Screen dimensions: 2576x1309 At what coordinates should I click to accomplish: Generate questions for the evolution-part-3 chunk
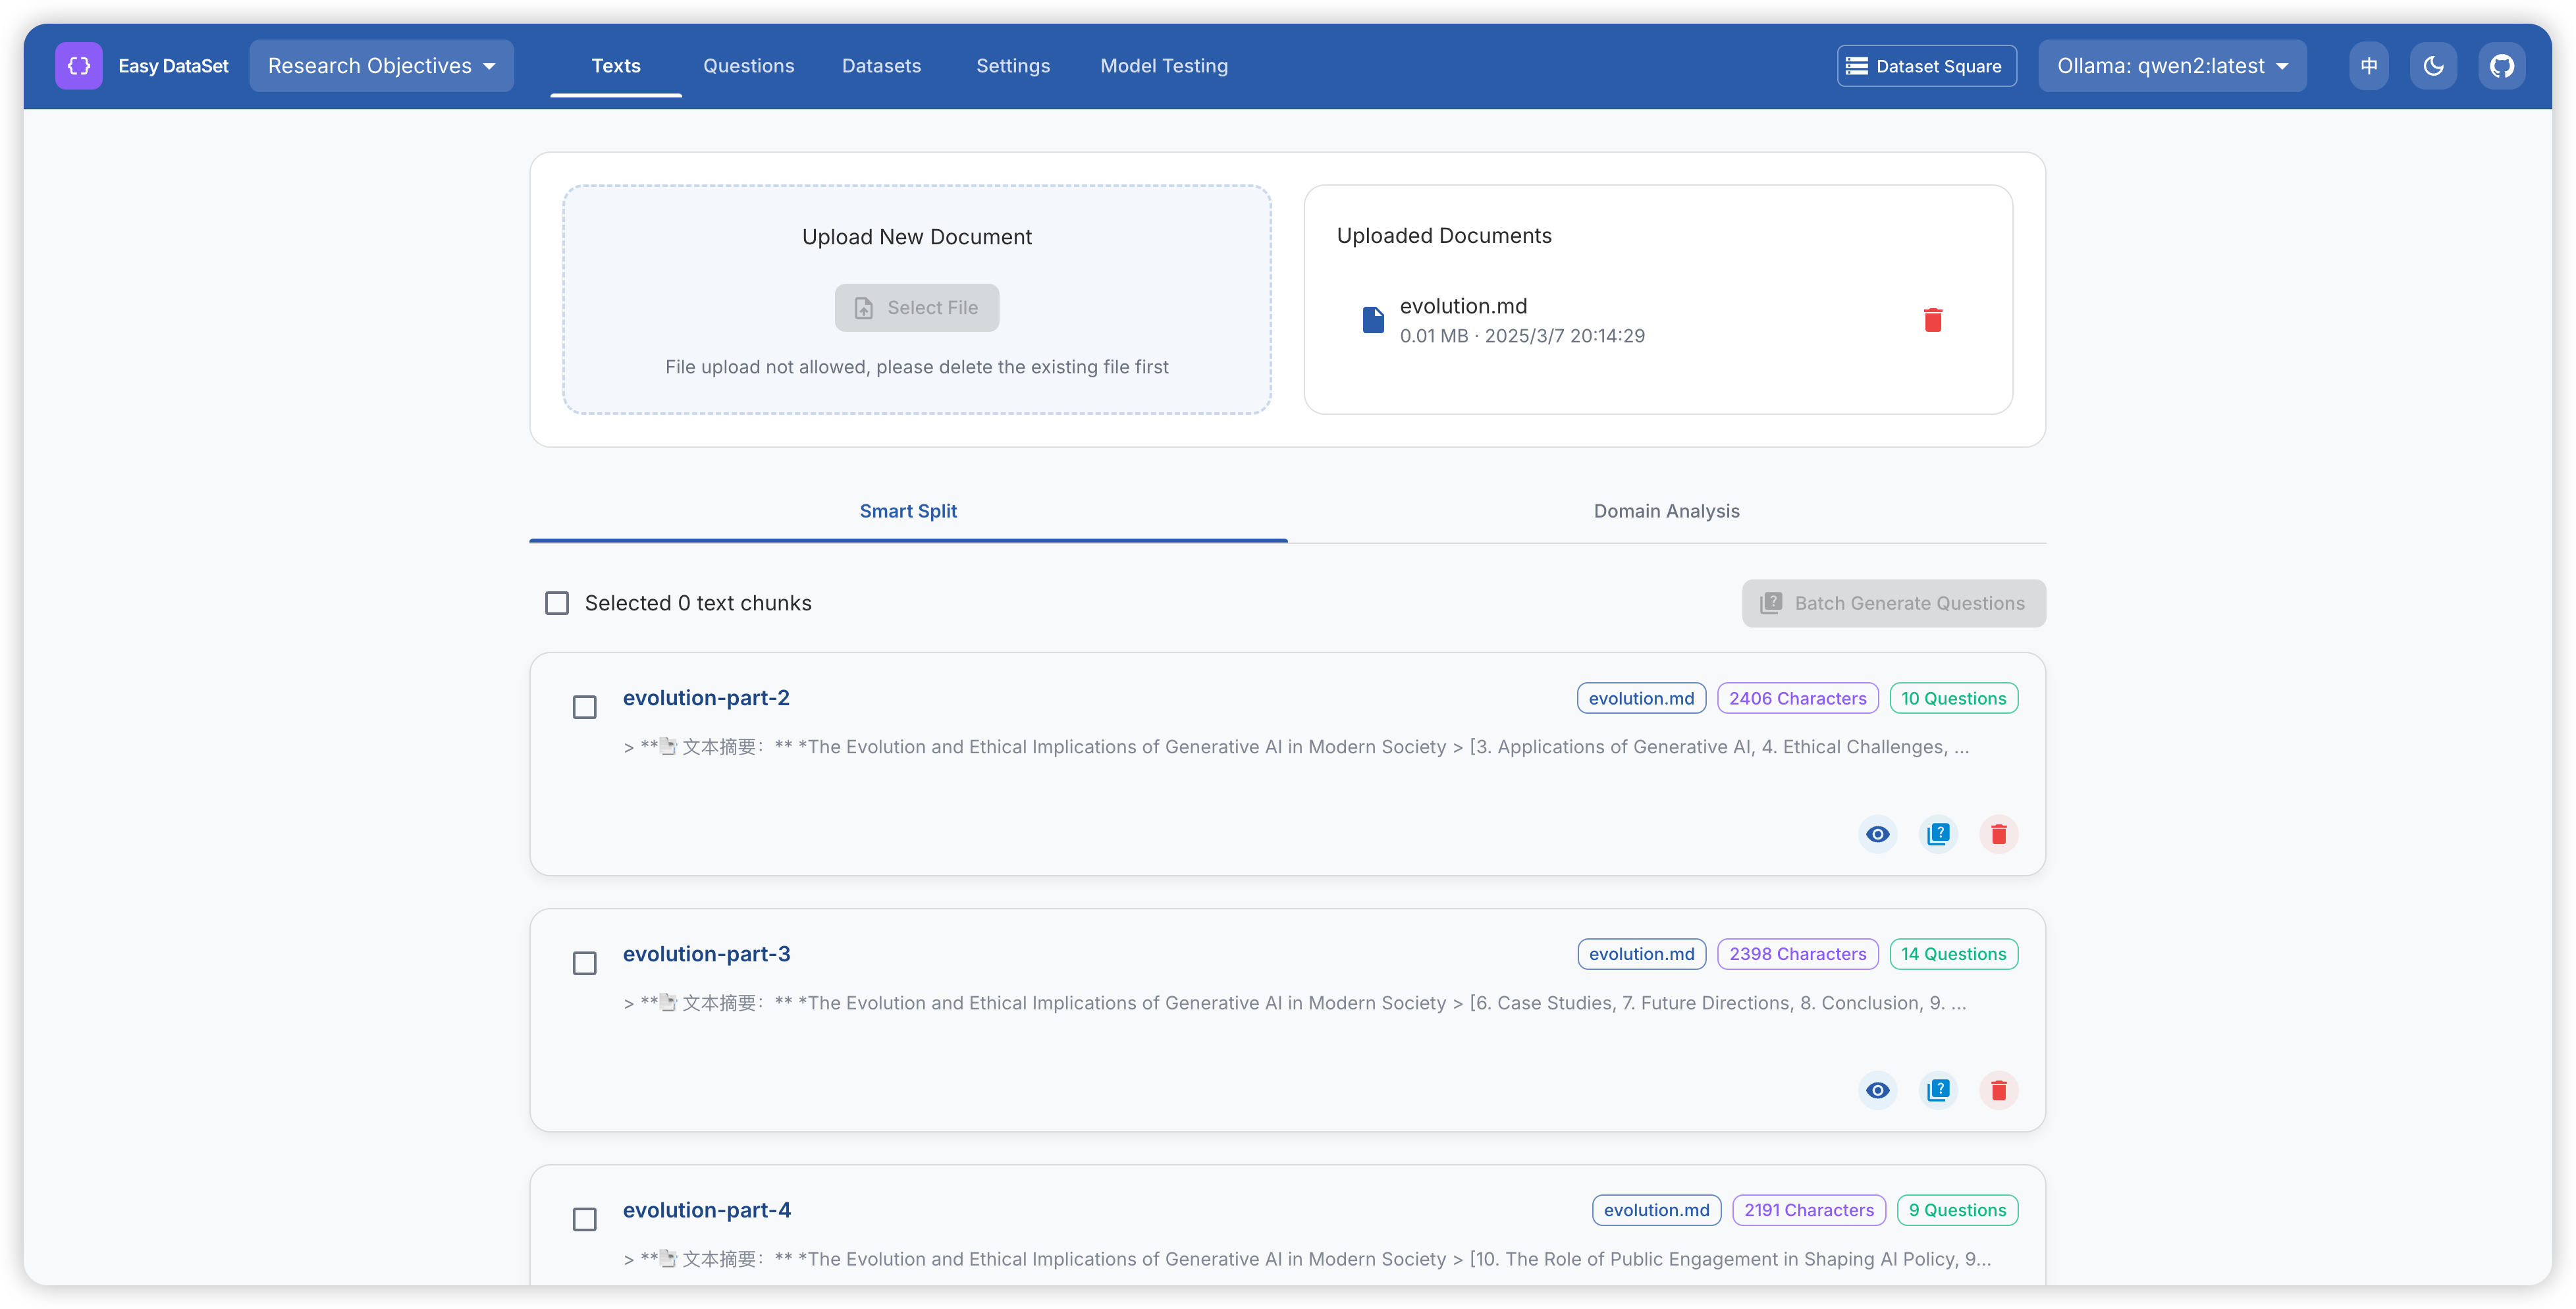click(x=1938, y=1090)
